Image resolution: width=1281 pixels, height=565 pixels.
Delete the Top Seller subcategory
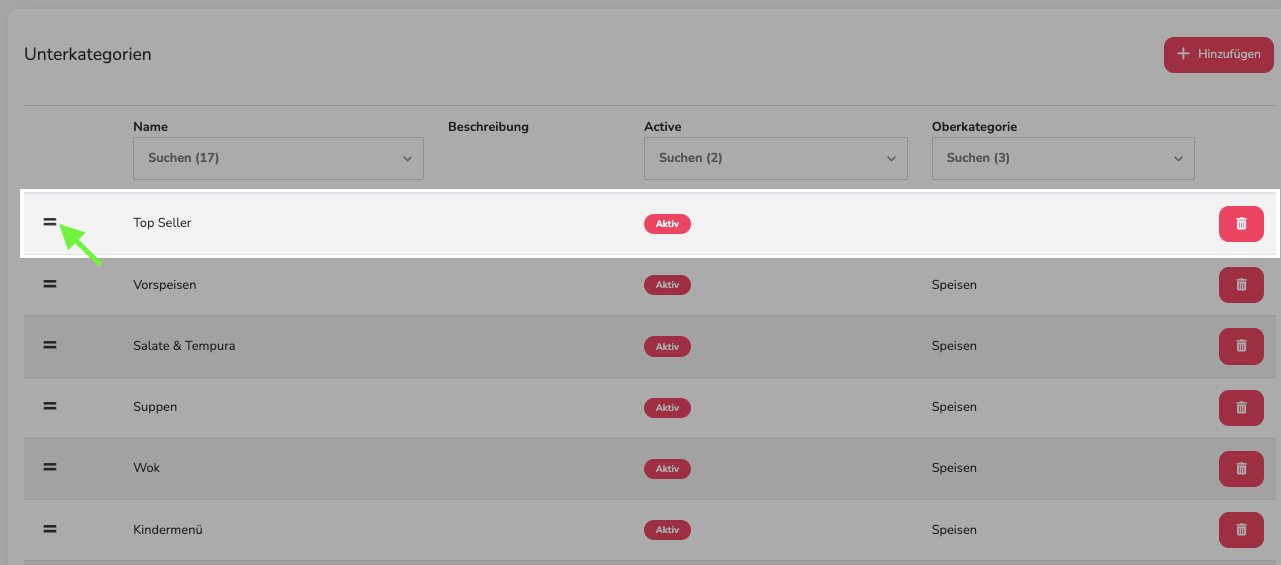pos(1241,224)
